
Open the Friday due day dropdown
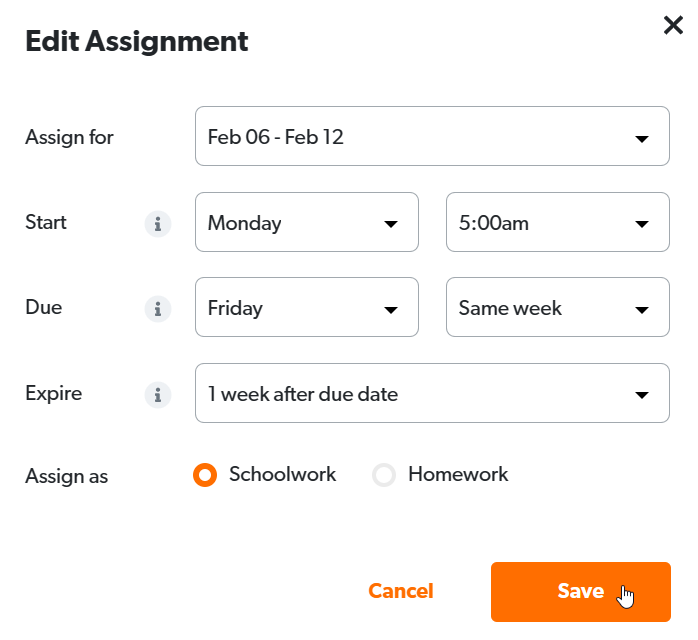tap(307, 308)
